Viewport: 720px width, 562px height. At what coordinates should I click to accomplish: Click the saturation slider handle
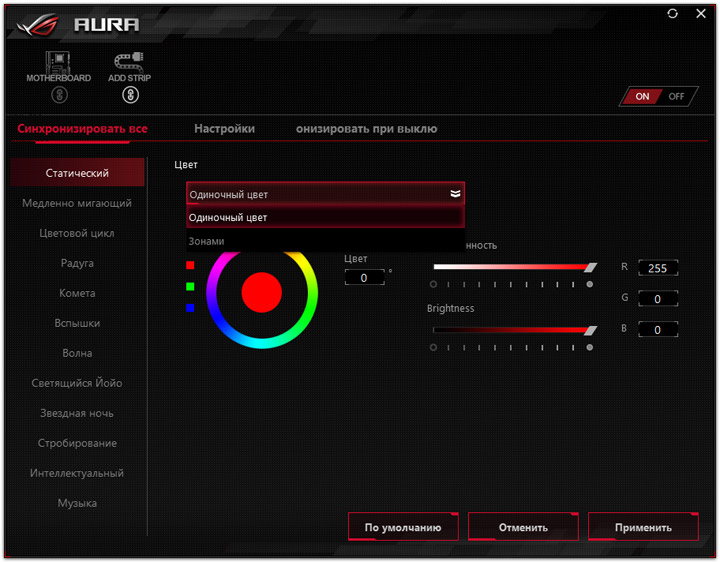(x=591, y=267)
